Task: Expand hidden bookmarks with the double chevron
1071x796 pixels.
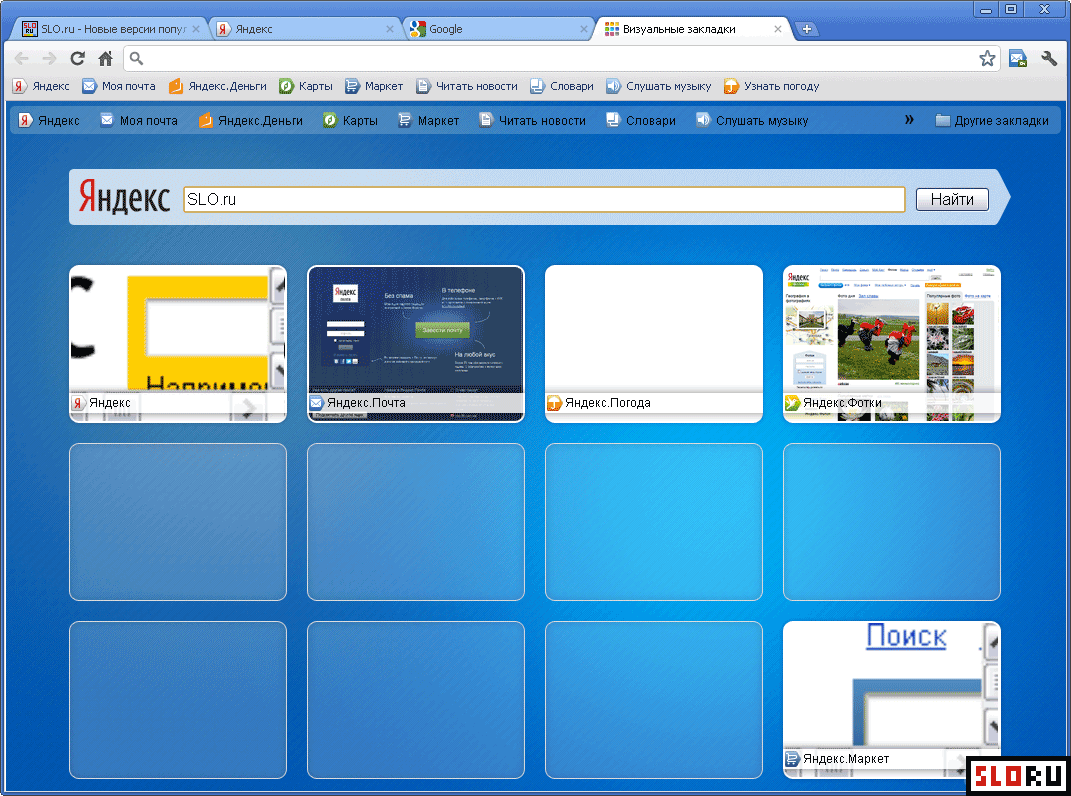Action: pyautogui.click(x=909, y=120)
